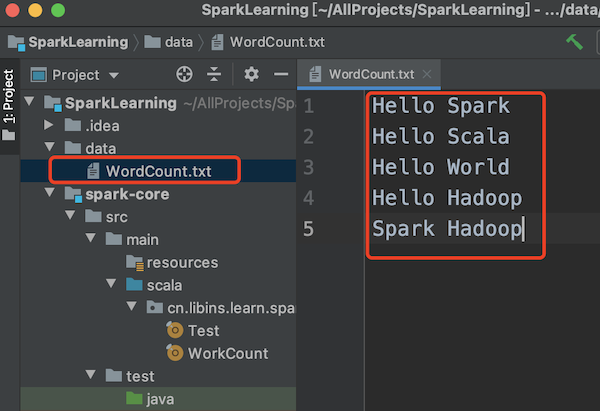Switch to the WordCount.txt editor tab

click(x=370, y=75)
